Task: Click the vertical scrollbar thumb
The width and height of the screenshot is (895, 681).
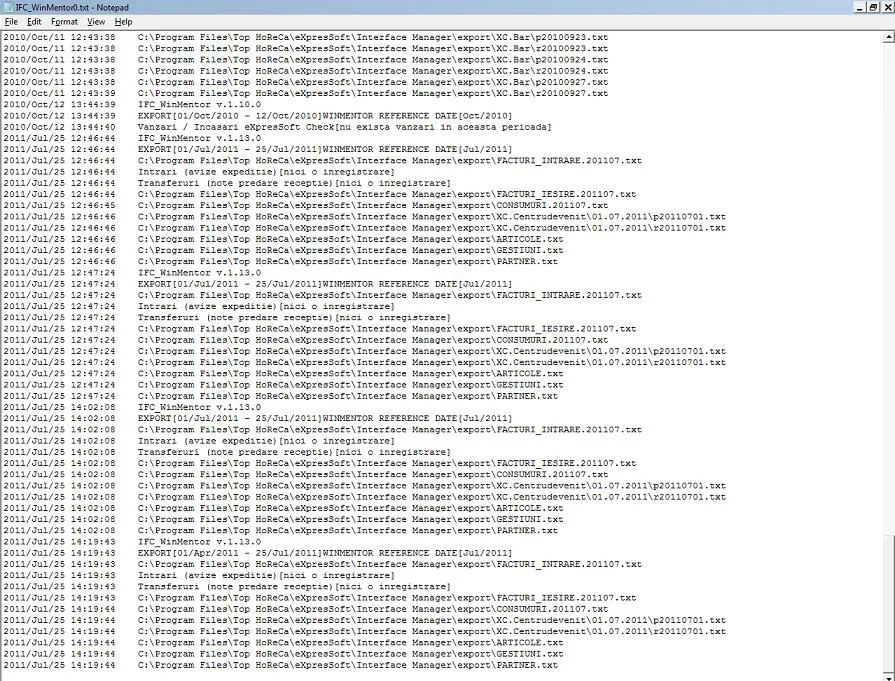Action: click(889, 603)
